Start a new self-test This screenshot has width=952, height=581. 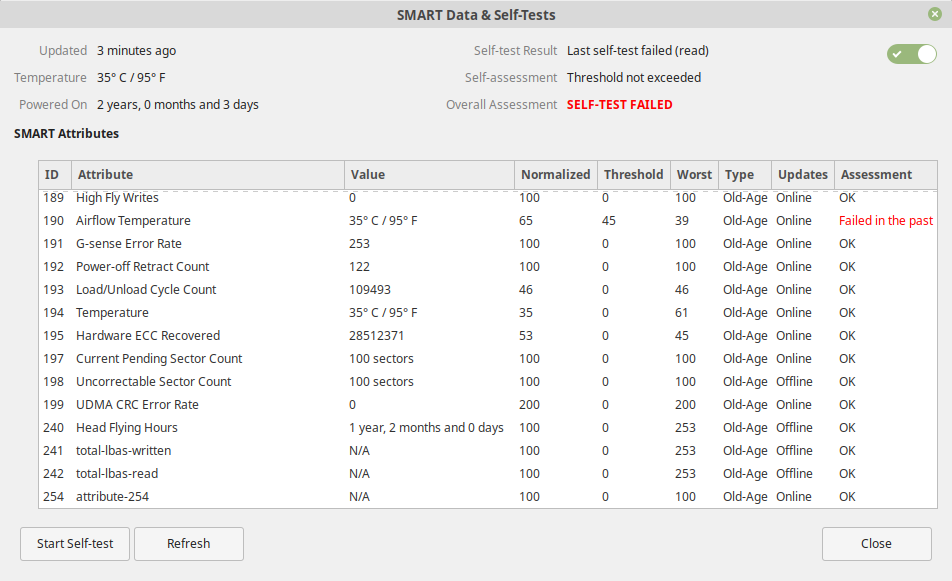75,543
